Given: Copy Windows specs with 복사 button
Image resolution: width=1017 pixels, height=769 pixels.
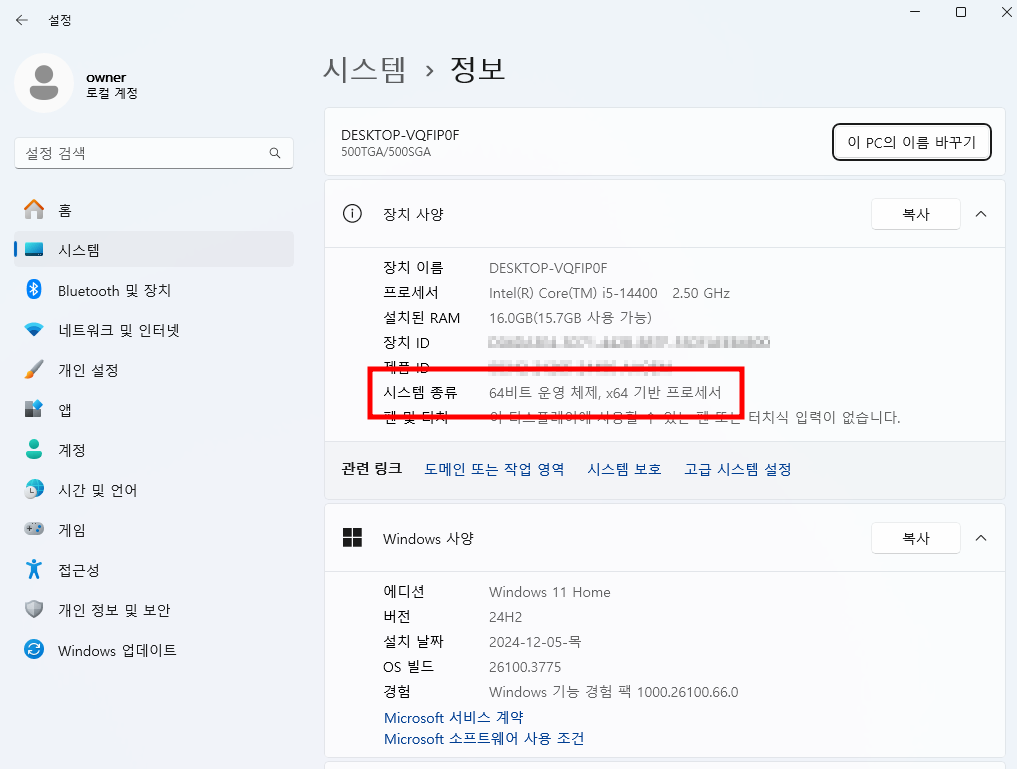Looking at the screenshot, I should click(916, 538).
